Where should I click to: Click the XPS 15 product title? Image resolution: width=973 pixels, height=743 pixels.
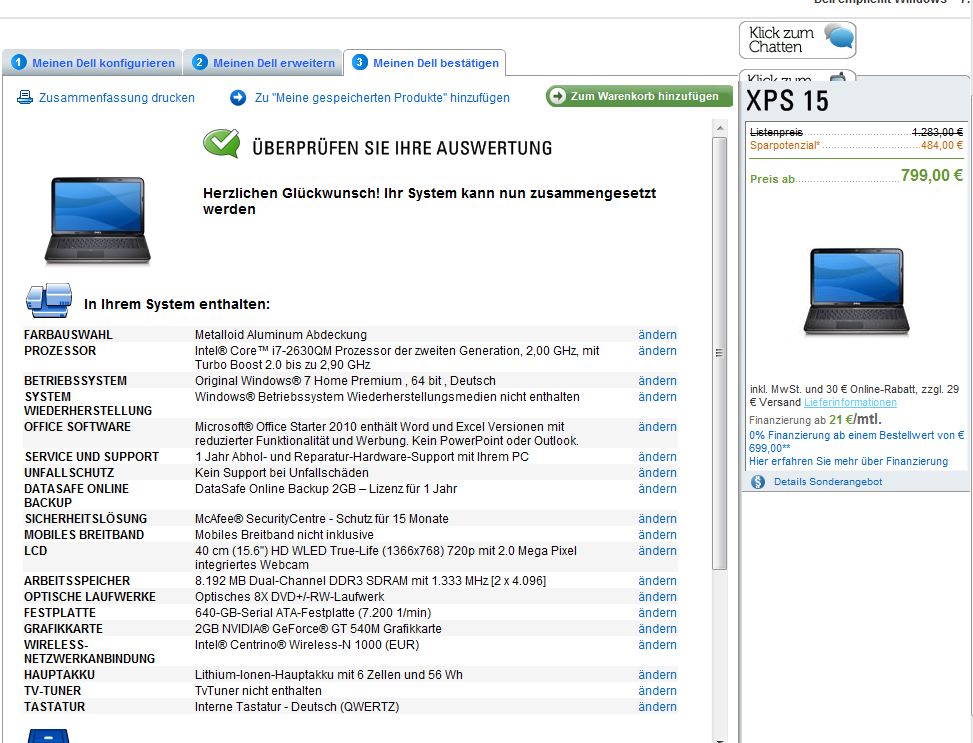point(787,101)
